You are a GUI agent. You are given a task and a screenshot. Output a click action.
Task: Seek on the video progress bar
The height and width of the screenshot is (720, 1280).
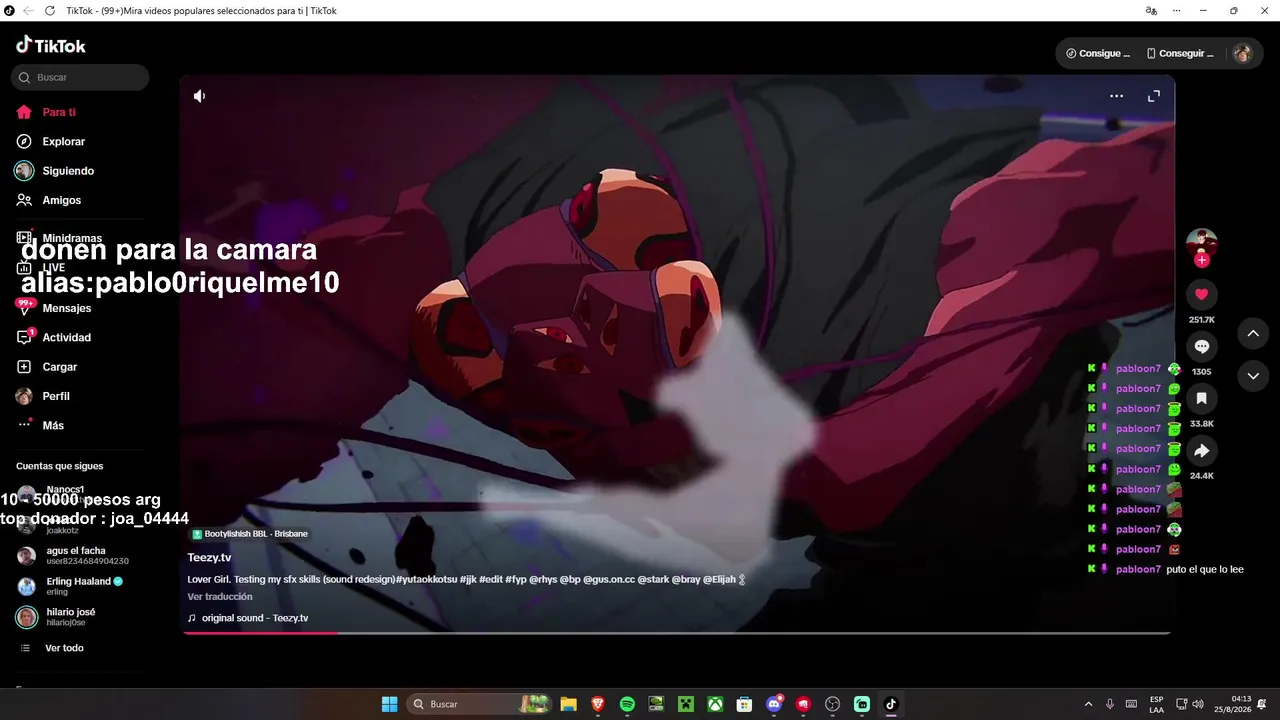coord(676,633)
